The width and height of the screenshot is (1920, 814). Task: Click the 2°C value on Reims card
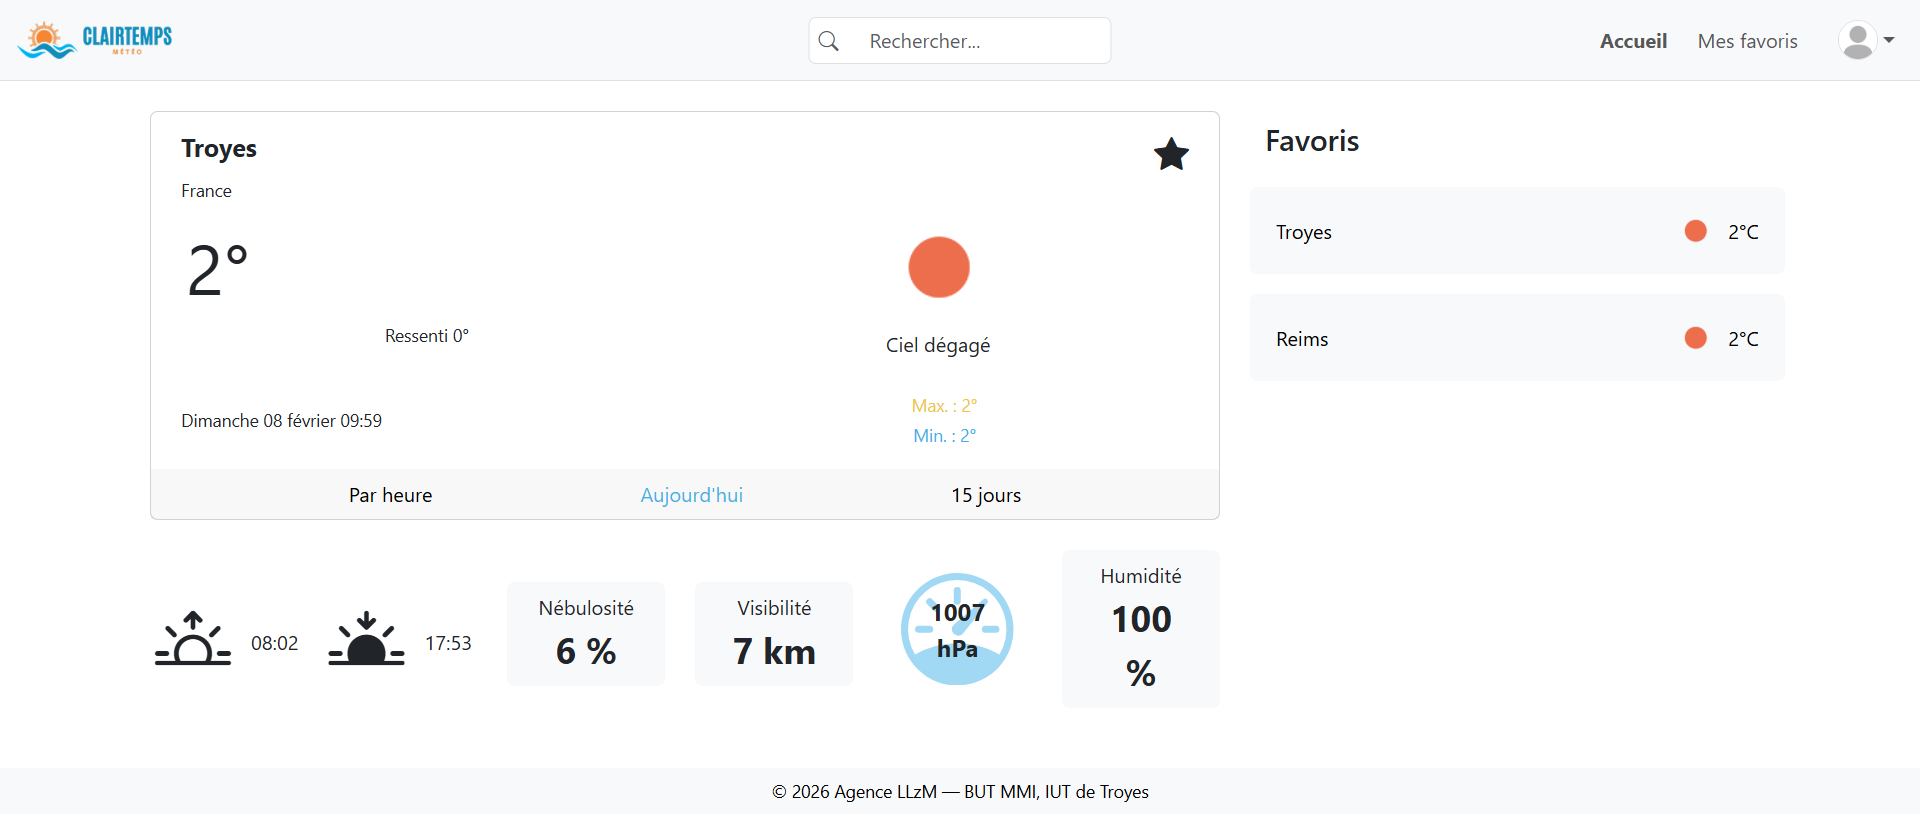(x=1743, y=339)
